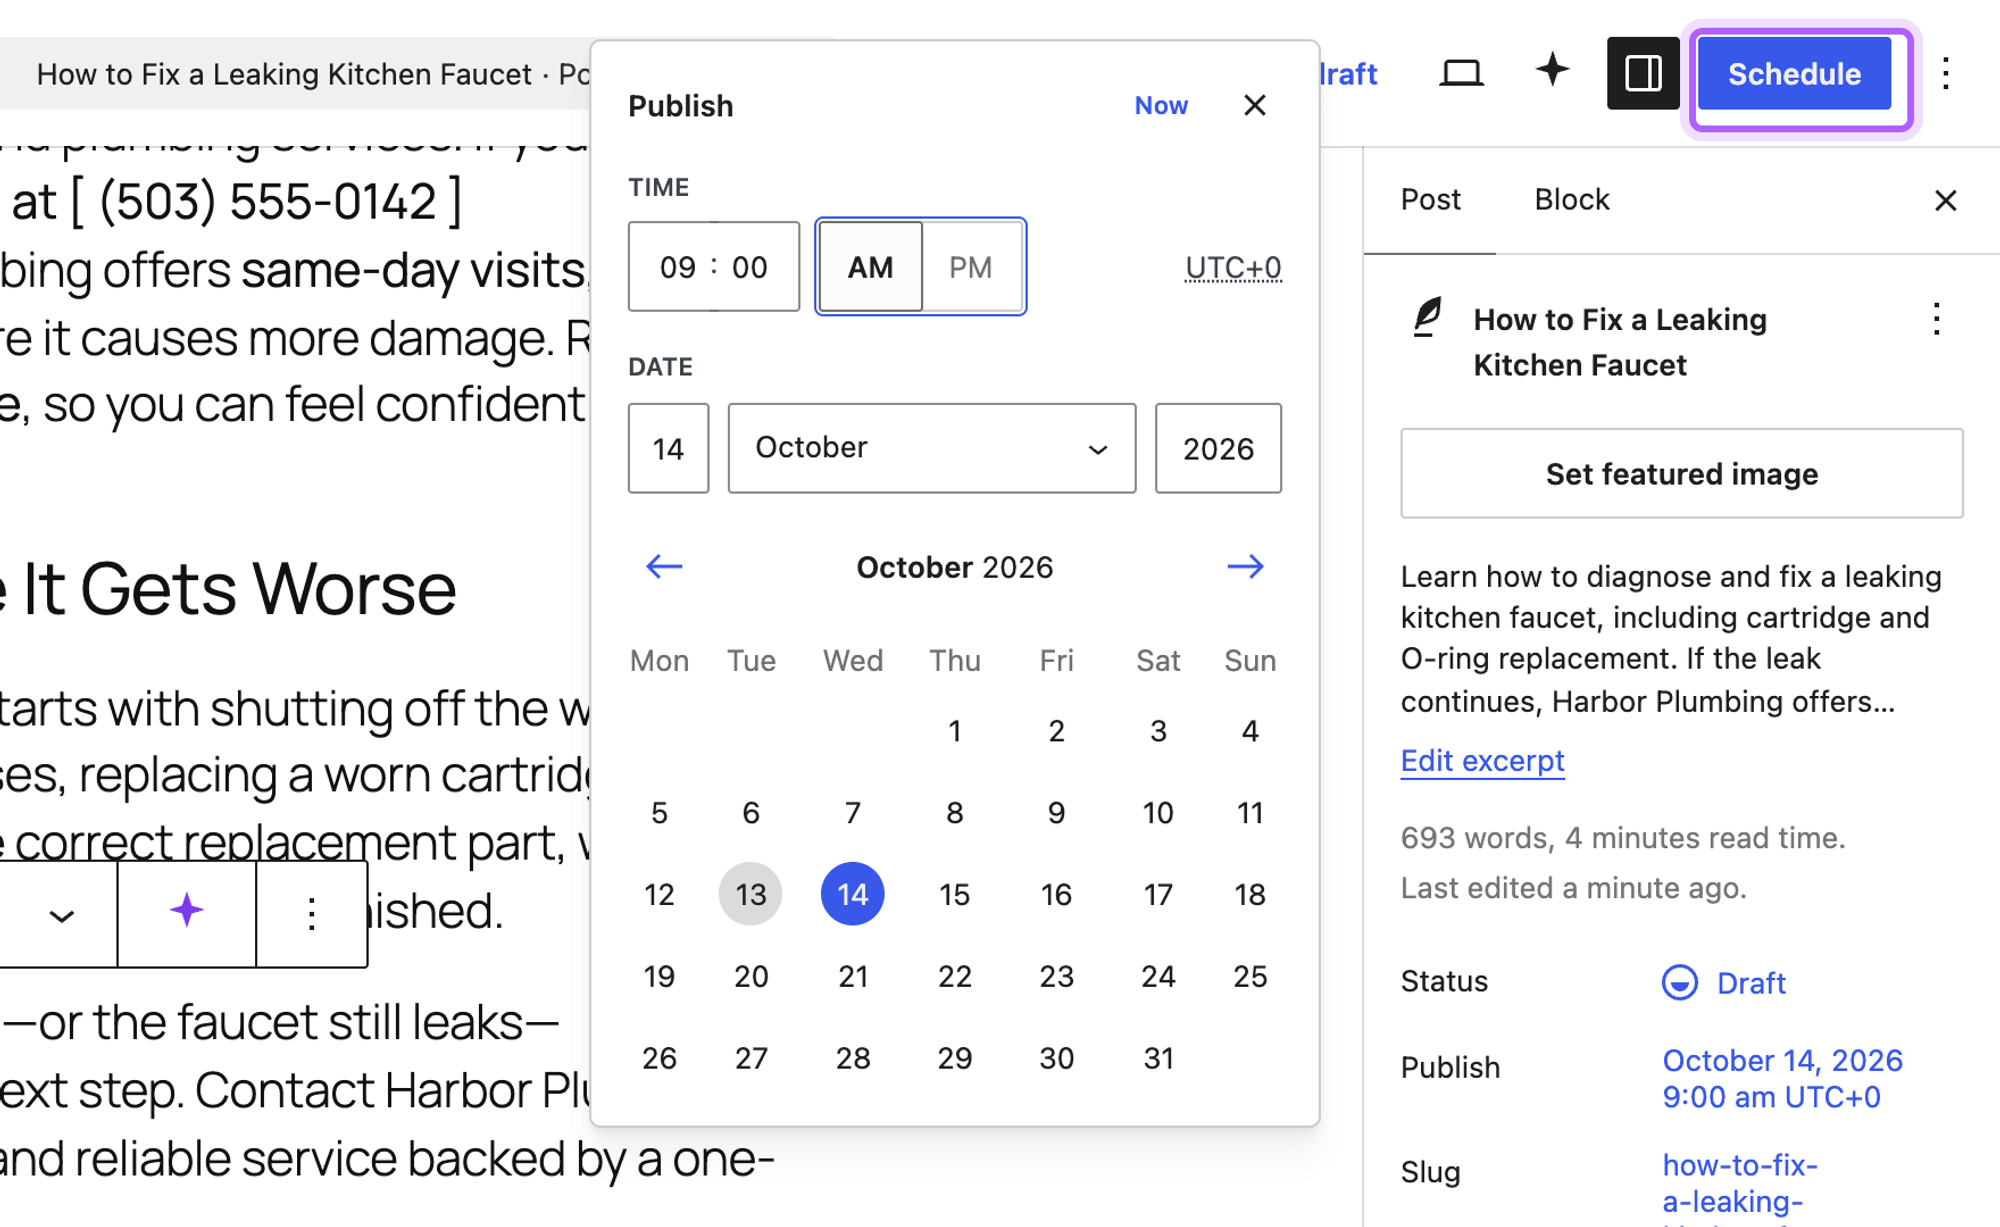Close the settings sidebar
The height and width of the screenshot is (1227, 2000).
click(1946, 201)
